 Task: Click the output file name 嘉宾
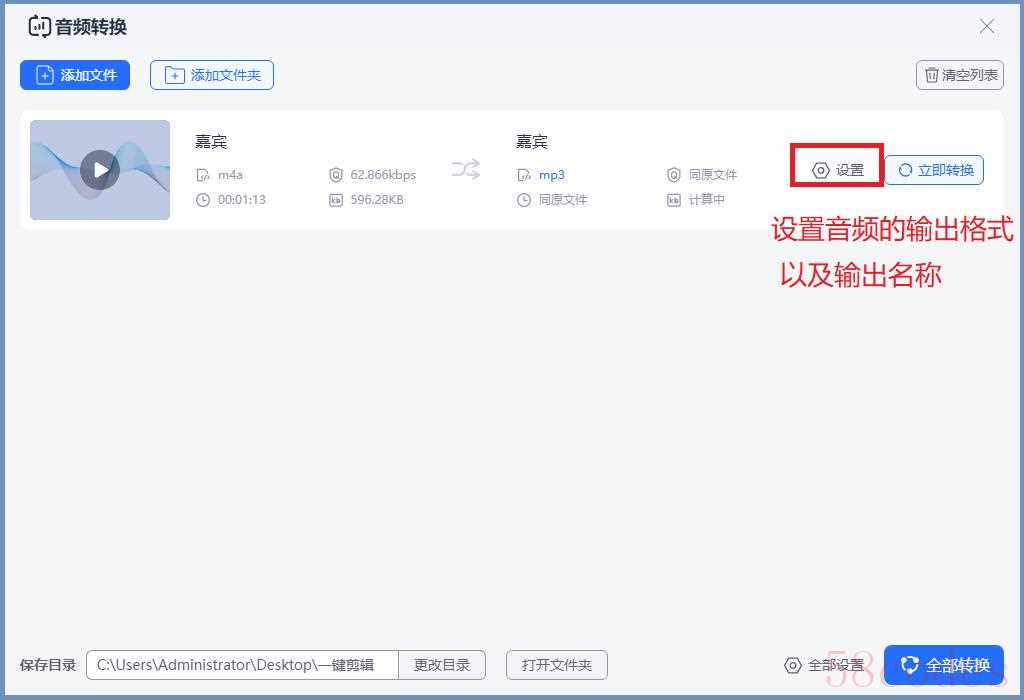pyautogui.click(x=532, y=142)
